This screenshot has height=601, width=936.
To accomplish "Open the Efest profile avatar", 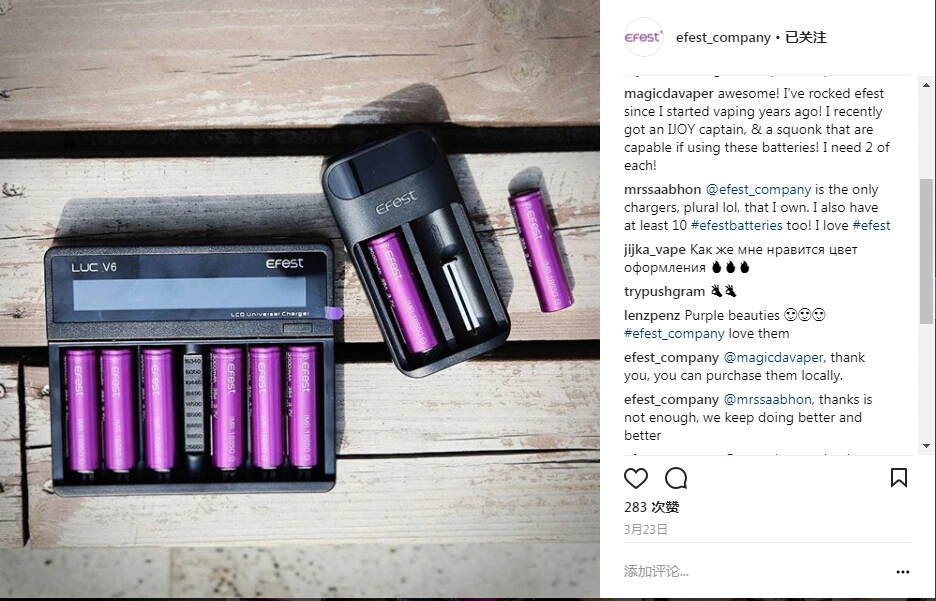I will coord(644,37).
